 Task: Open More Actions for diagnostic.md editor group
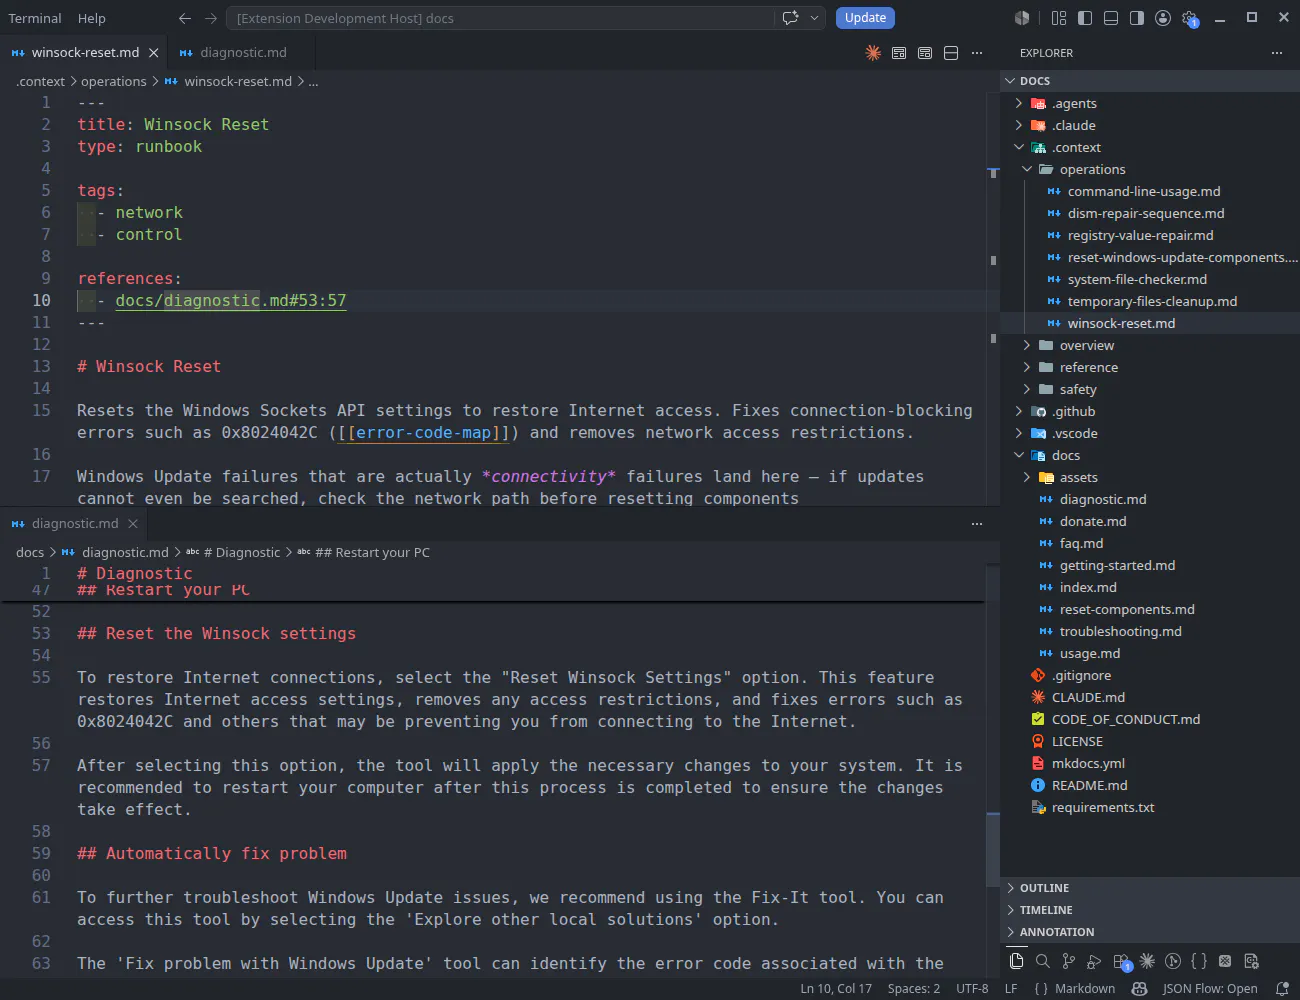(977, 523)
